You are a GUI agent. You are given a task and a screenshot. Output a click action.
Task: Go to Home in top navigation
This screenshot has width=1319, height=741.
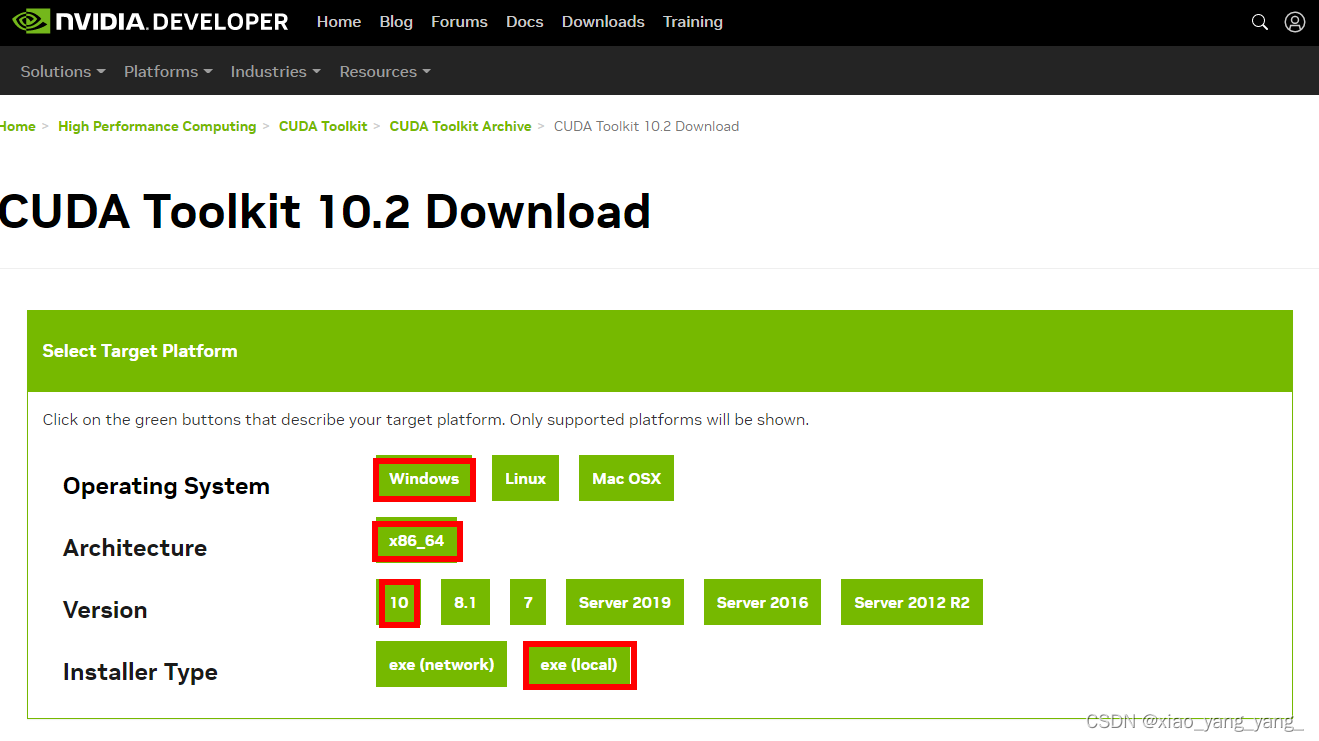point(339,22)
